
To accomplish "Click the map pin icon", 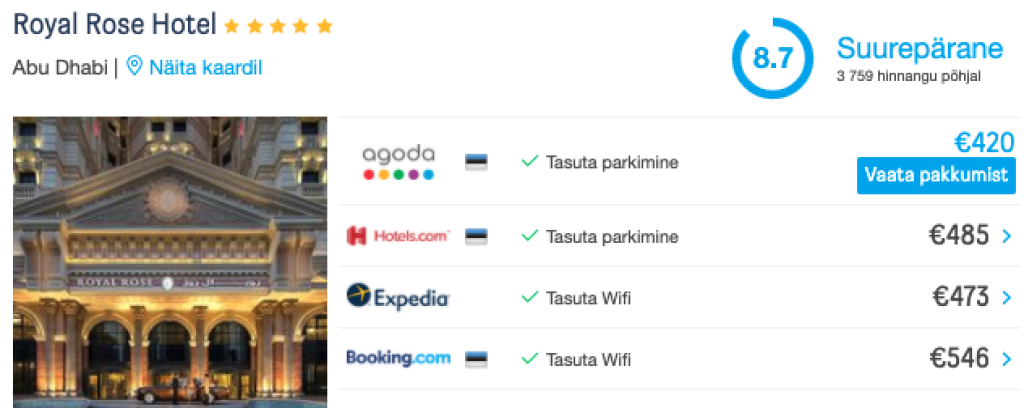I will pyautogui.click(x=135, y=67).
